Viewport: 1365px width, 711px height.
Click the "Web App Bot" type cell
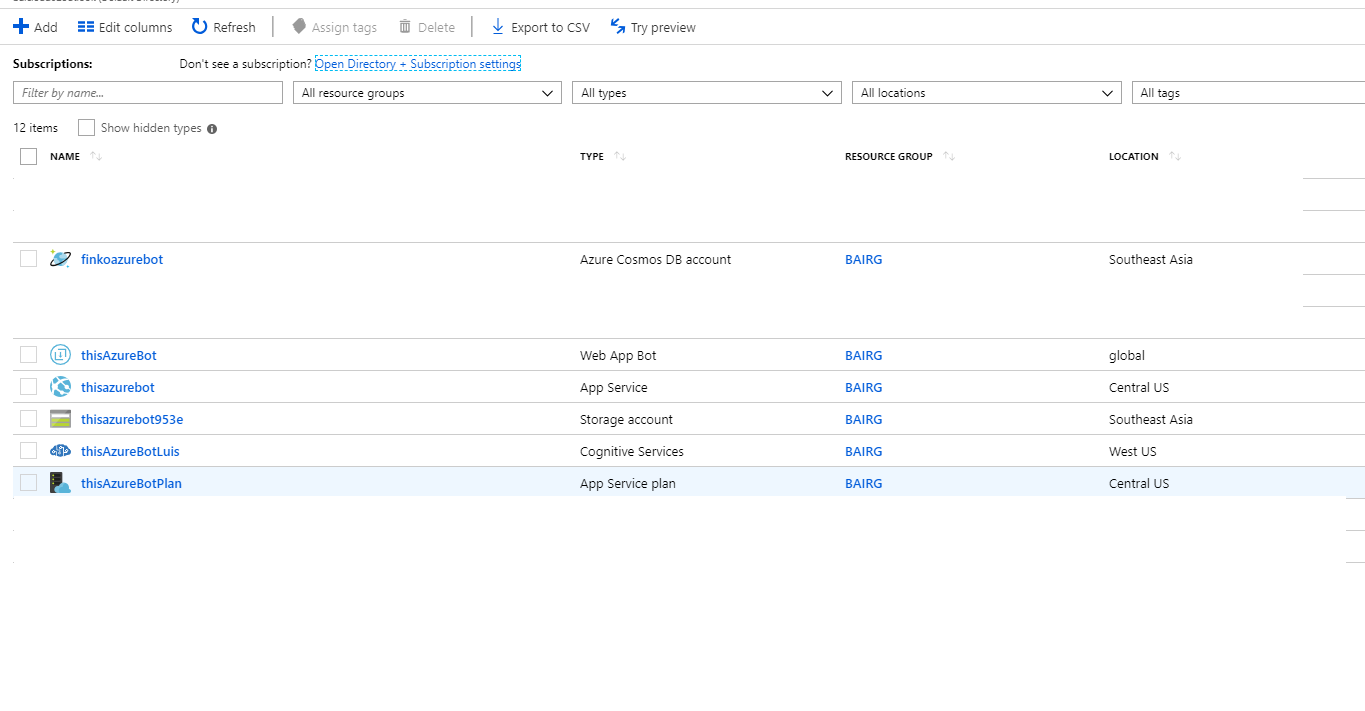618,355
